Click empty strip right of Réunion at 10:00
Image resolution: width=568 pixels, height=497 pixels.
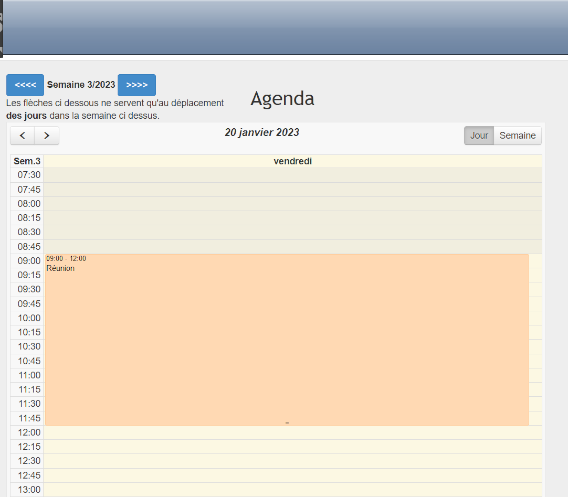point(535,318)
